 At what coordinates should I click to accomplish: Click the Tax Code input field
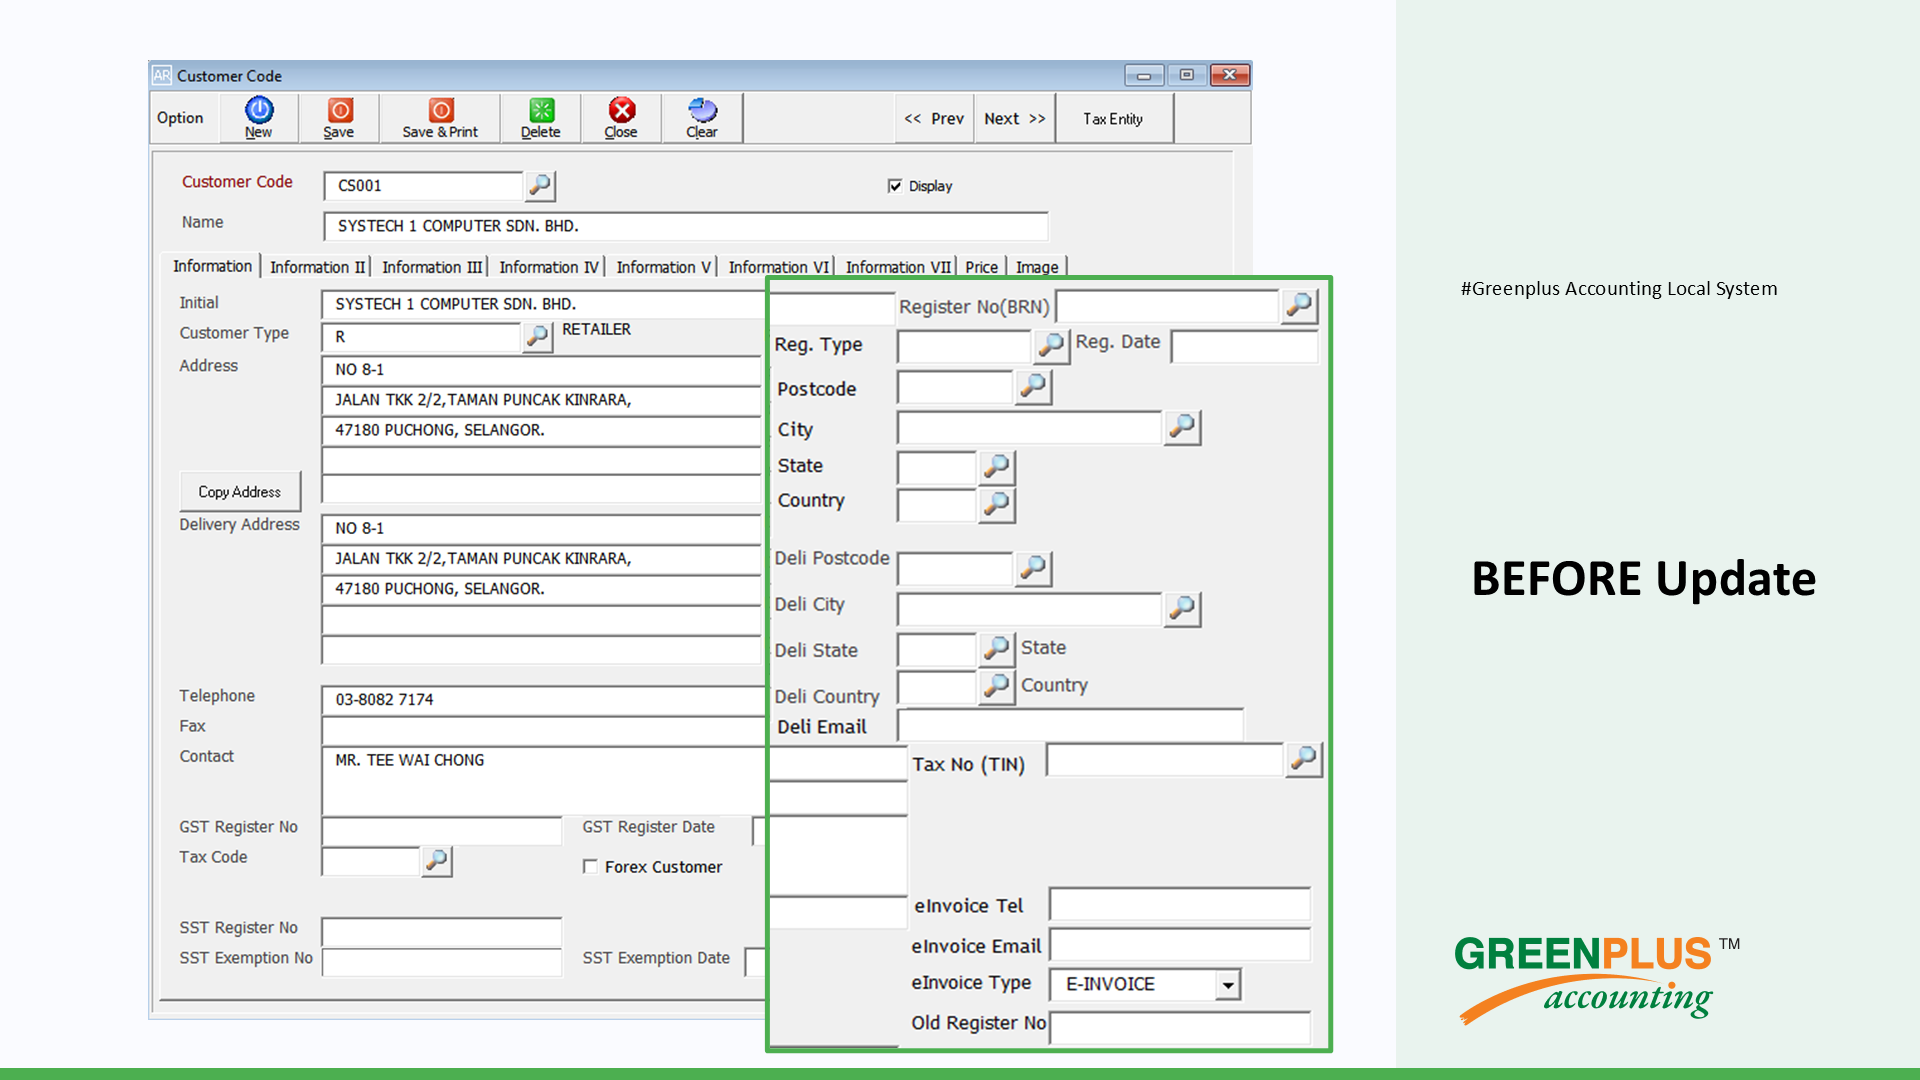[x=370, y=861]
